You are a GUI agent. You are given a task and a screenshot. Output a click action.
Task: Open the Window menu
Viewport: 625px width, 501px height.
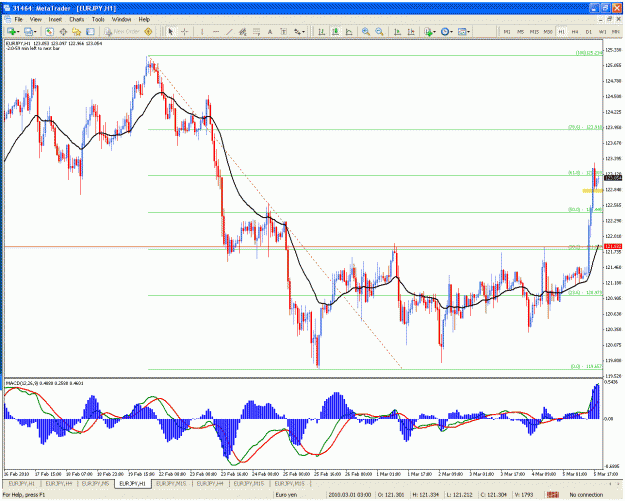121,19
